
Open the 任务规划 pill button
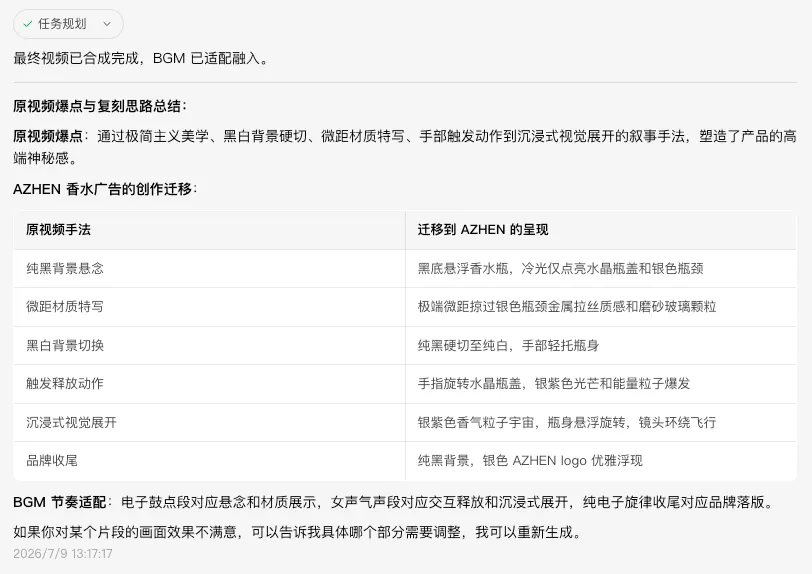tap(68, 24)
